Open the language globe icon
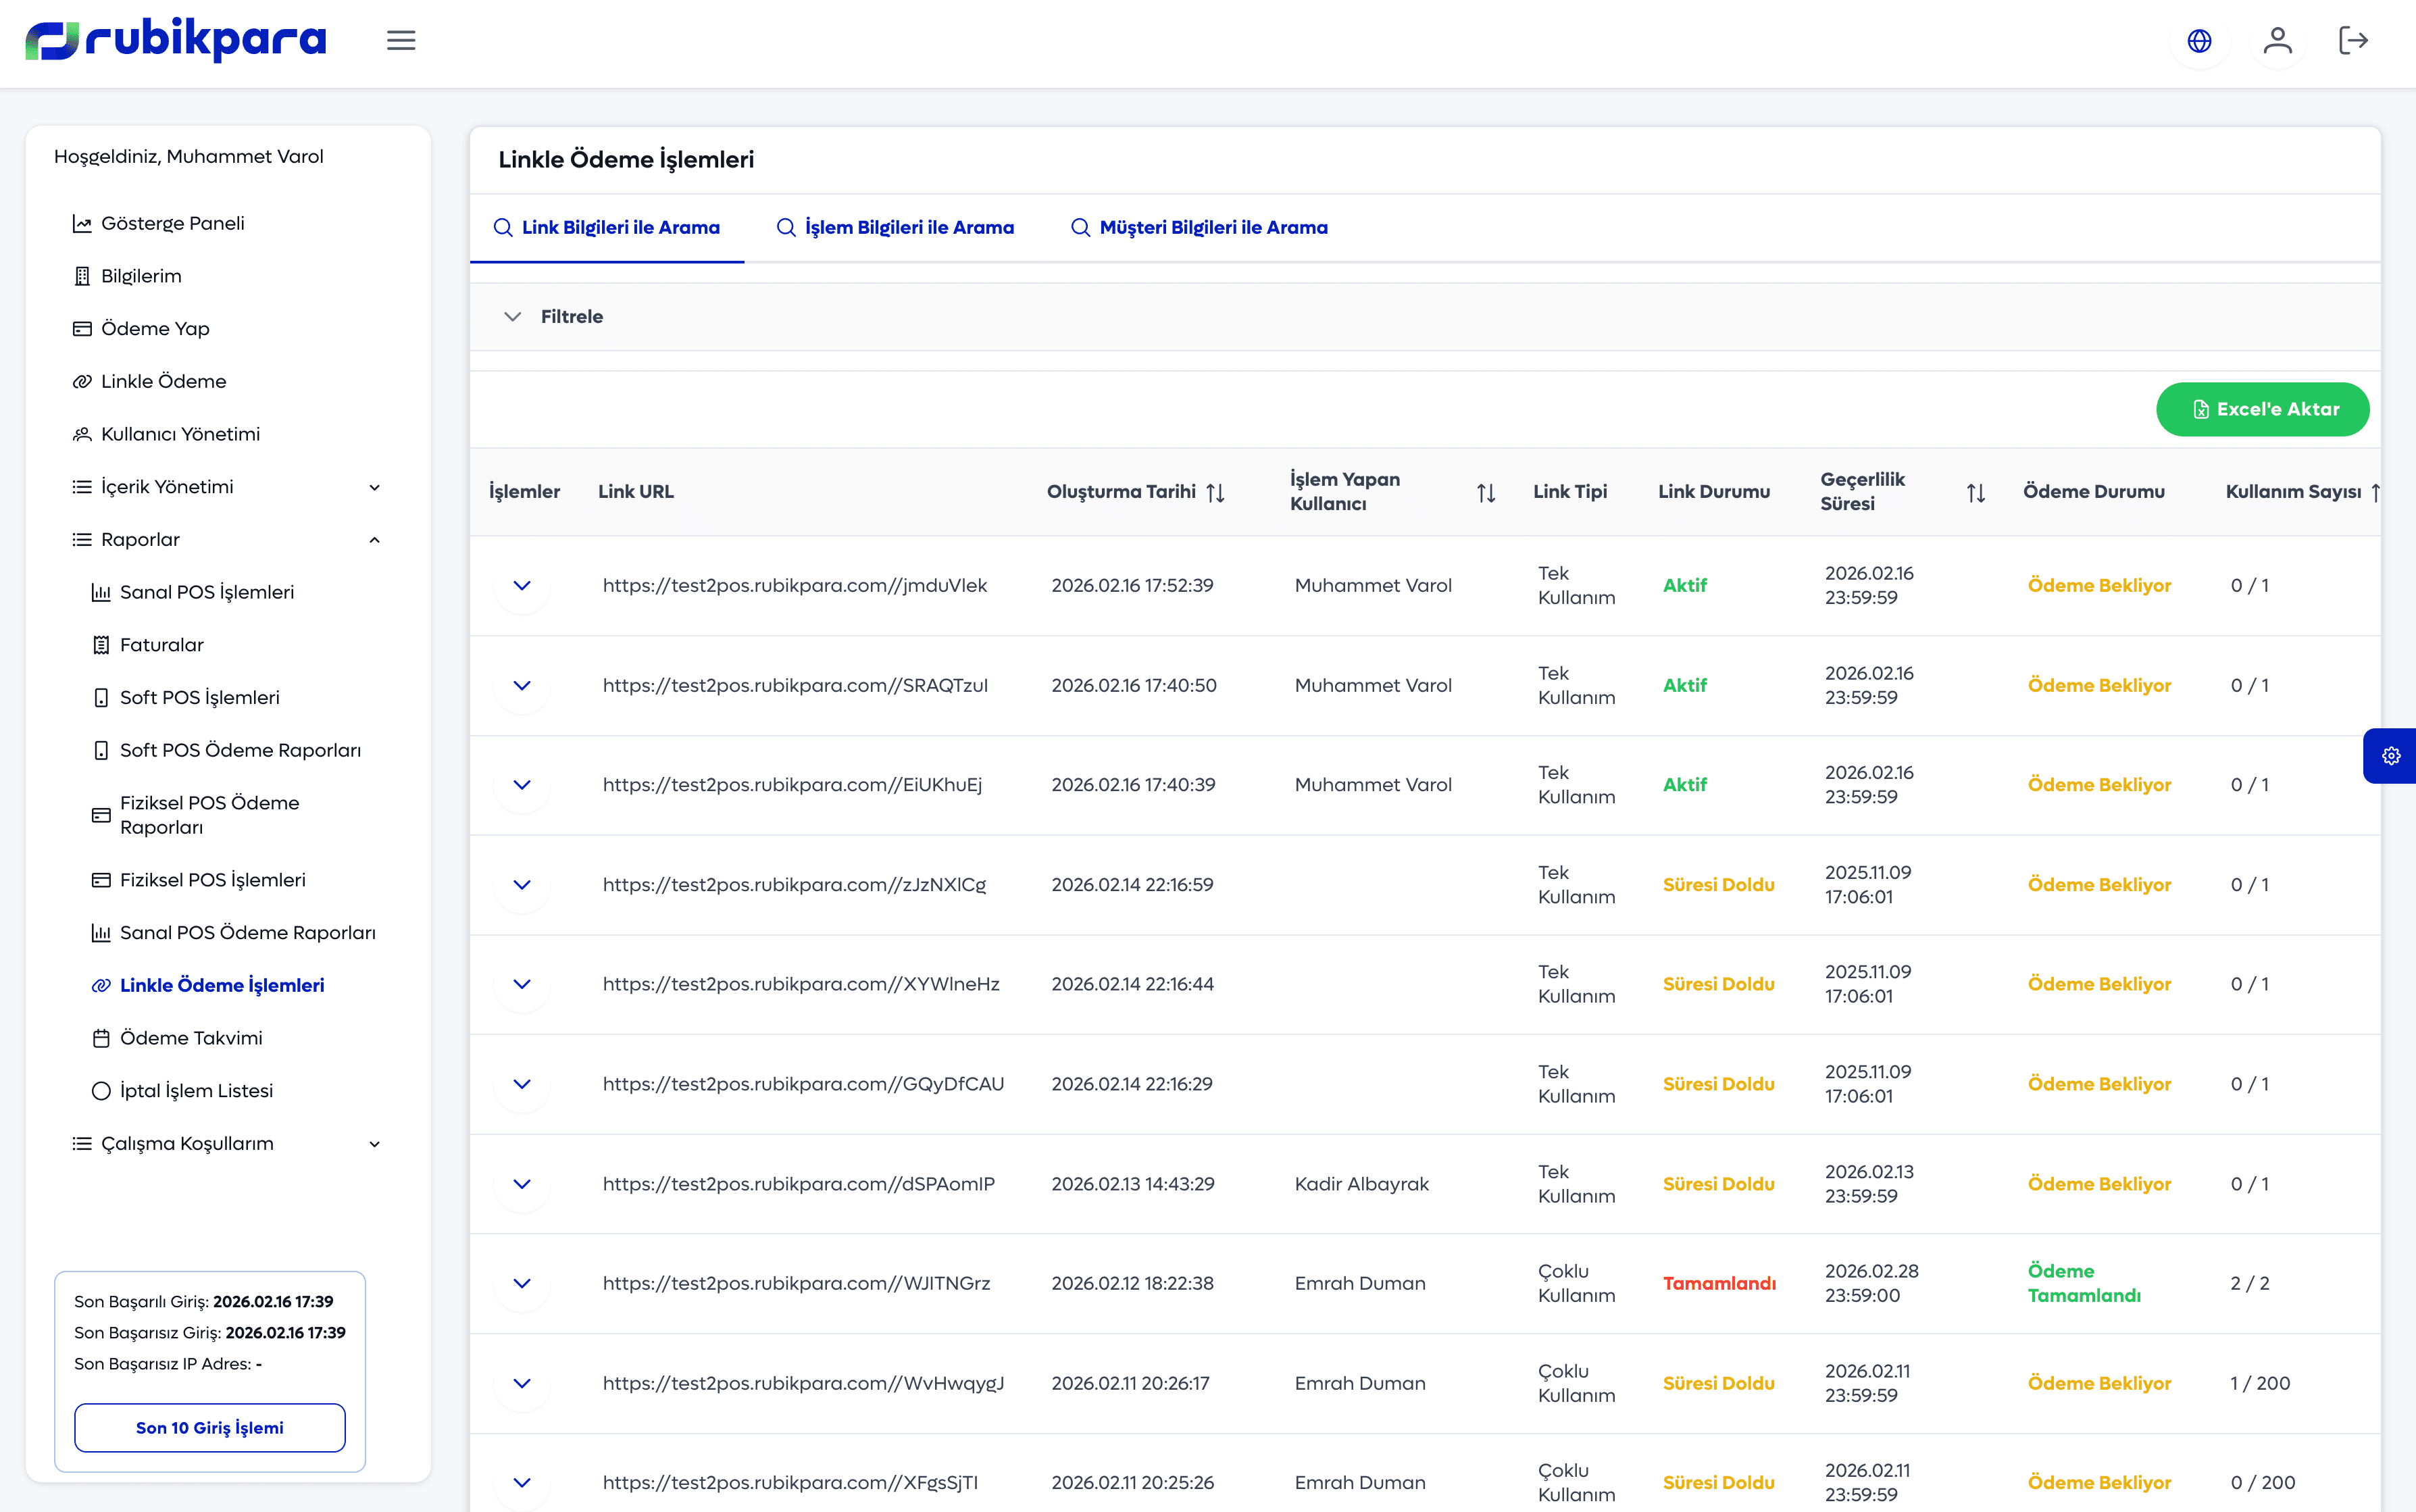 tap(2199, 41)
